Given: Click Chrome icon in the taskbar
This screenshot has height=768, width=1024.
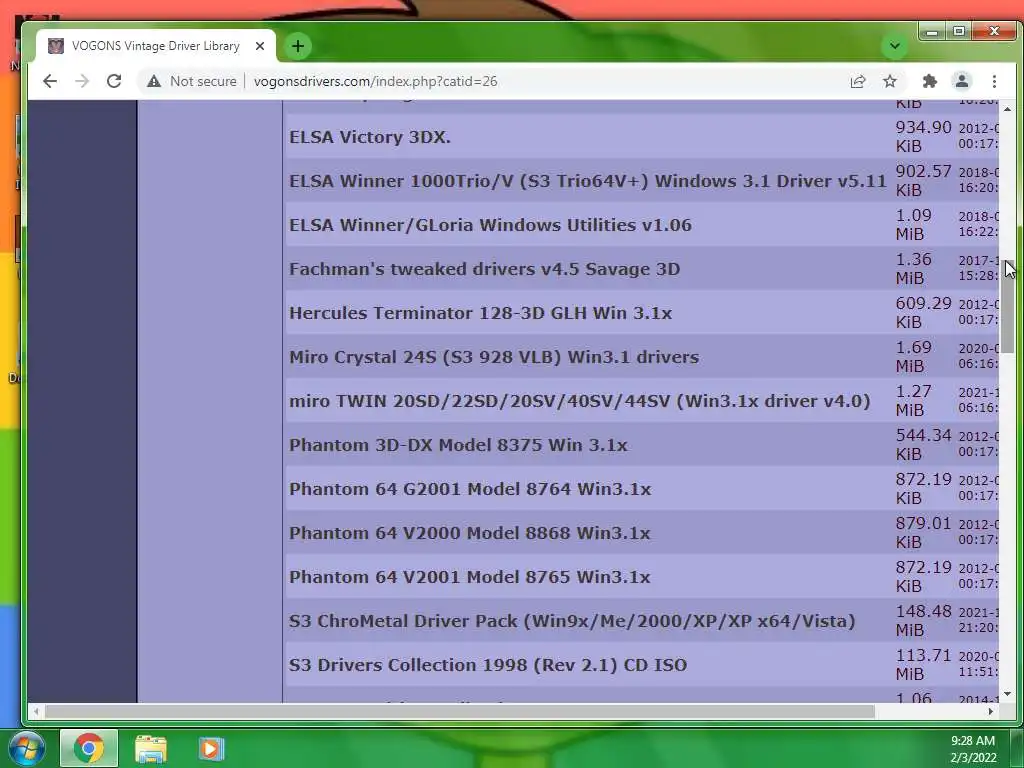Looking at the screenshot, I should 89,748.
